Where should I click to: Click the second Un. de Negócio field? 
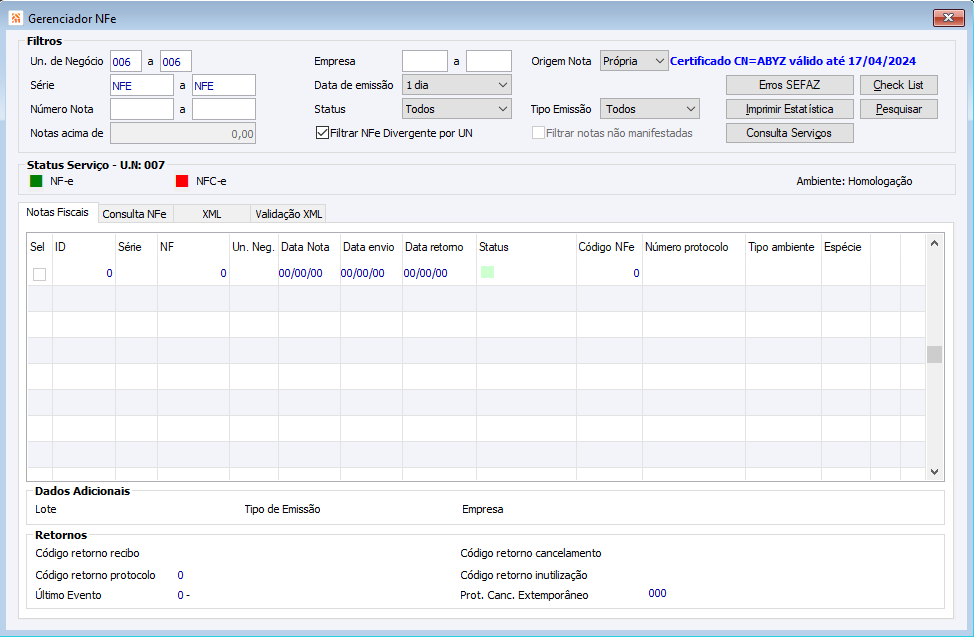pyautogui.click(x=176, y=61)
